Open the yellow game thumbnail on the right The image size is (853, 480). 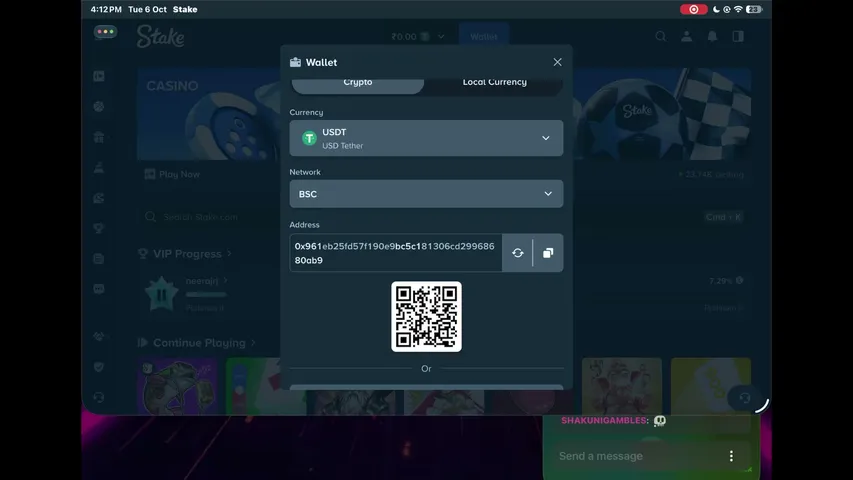tap(710, 386)
